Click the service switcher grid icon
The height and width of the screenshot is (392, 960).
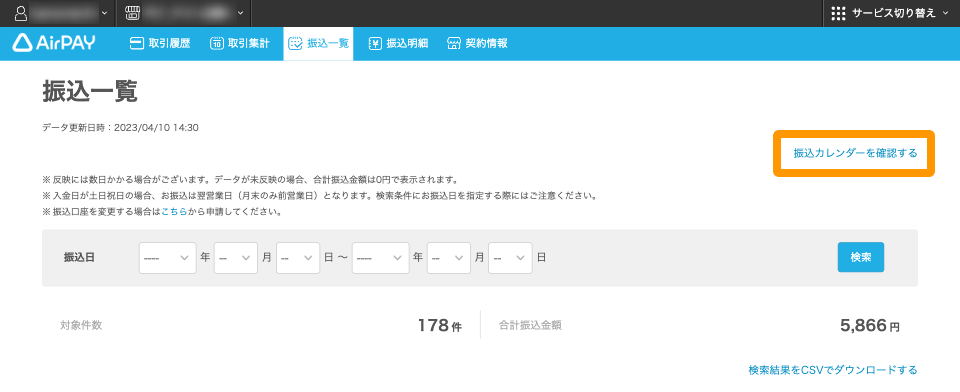(838, 13)
